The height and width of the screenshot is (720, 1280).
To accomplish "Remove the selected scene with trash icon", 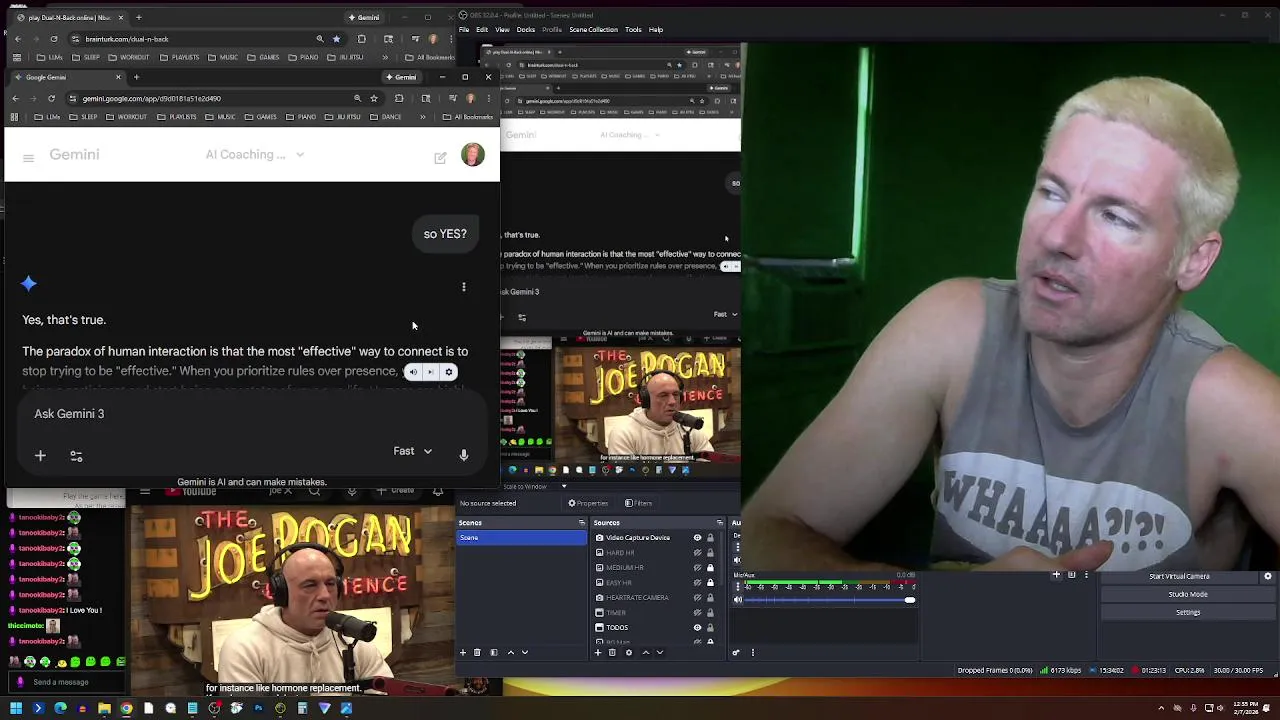I will pos(477,652).
